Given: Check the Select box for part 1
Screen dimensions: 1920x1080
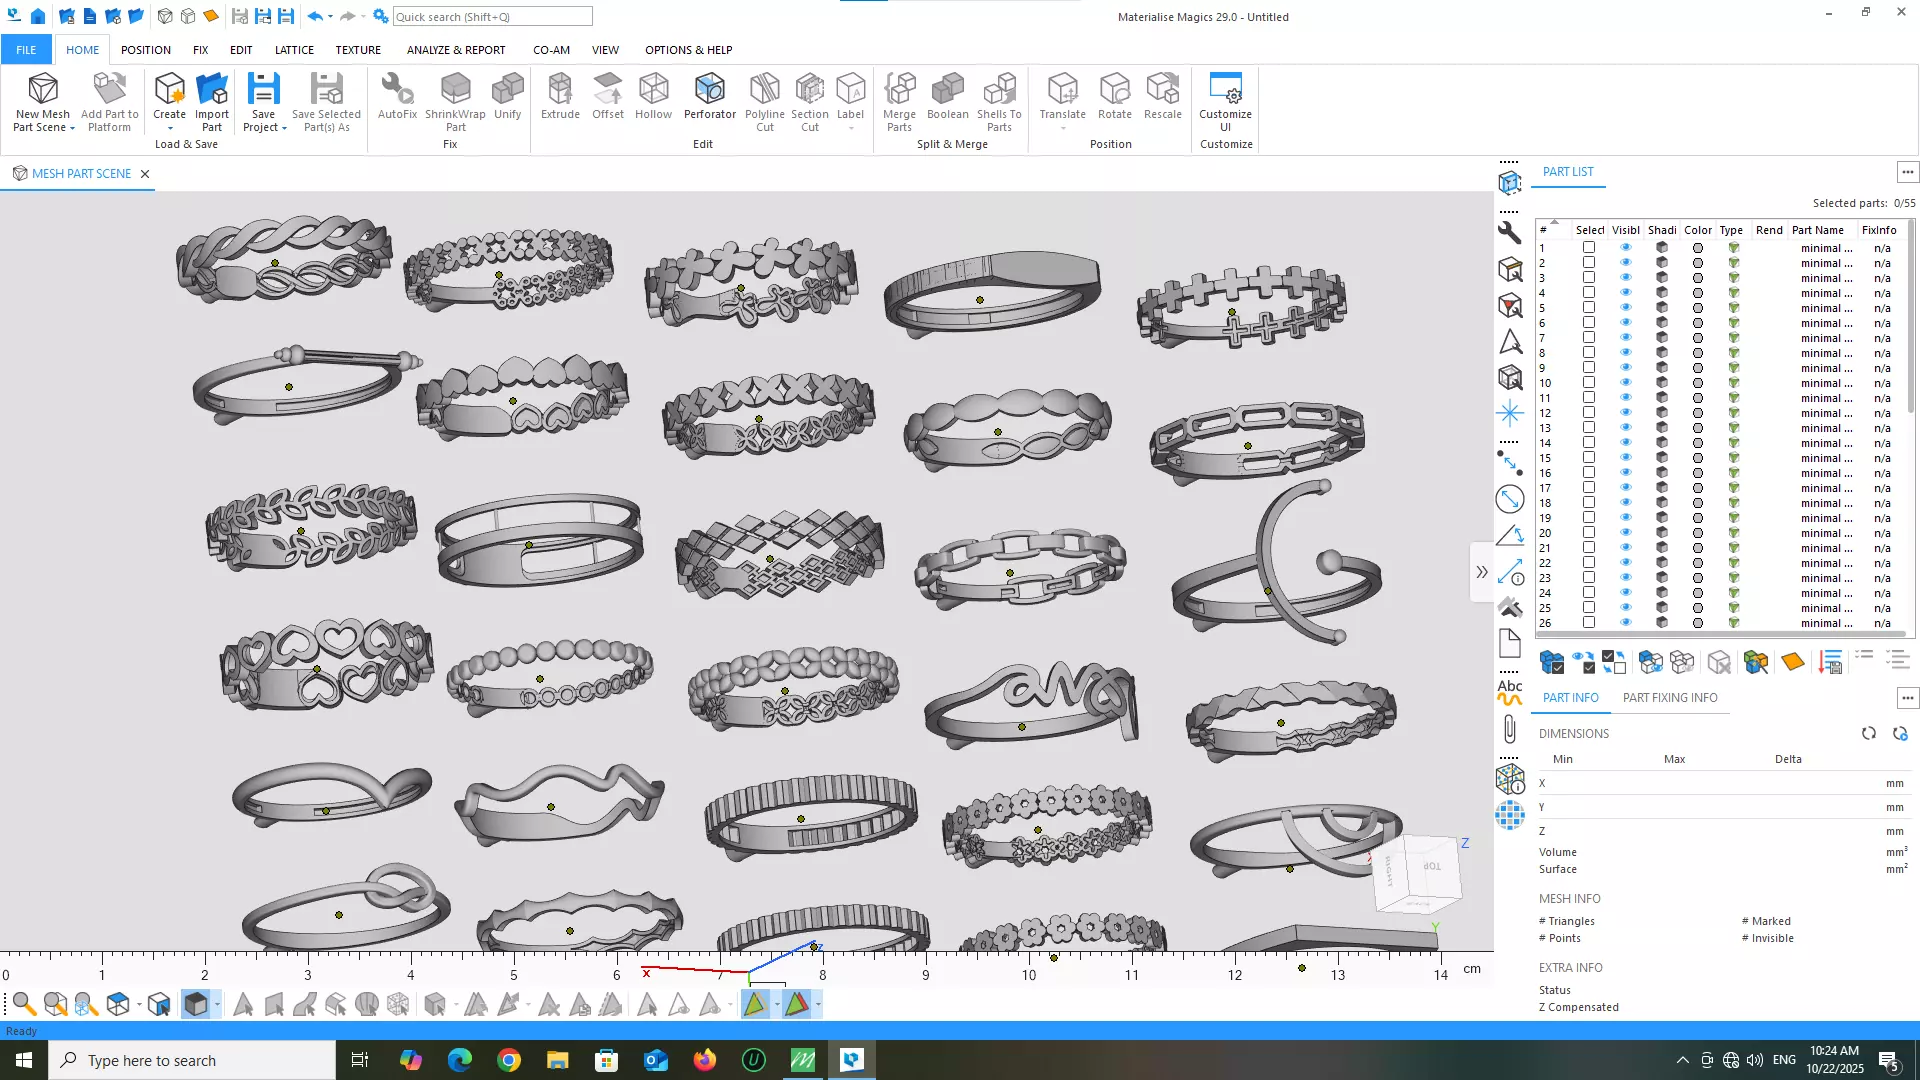Looking at the screenshot, I should pyautogui.click(x=1588, y=247).
